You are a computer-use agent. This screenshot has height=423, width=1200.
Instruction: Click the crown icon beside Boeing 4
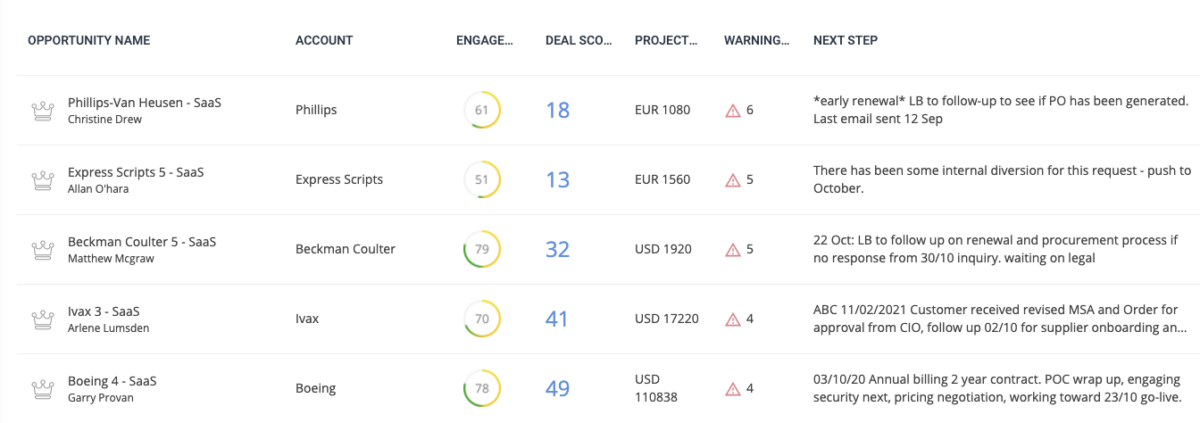42,388
